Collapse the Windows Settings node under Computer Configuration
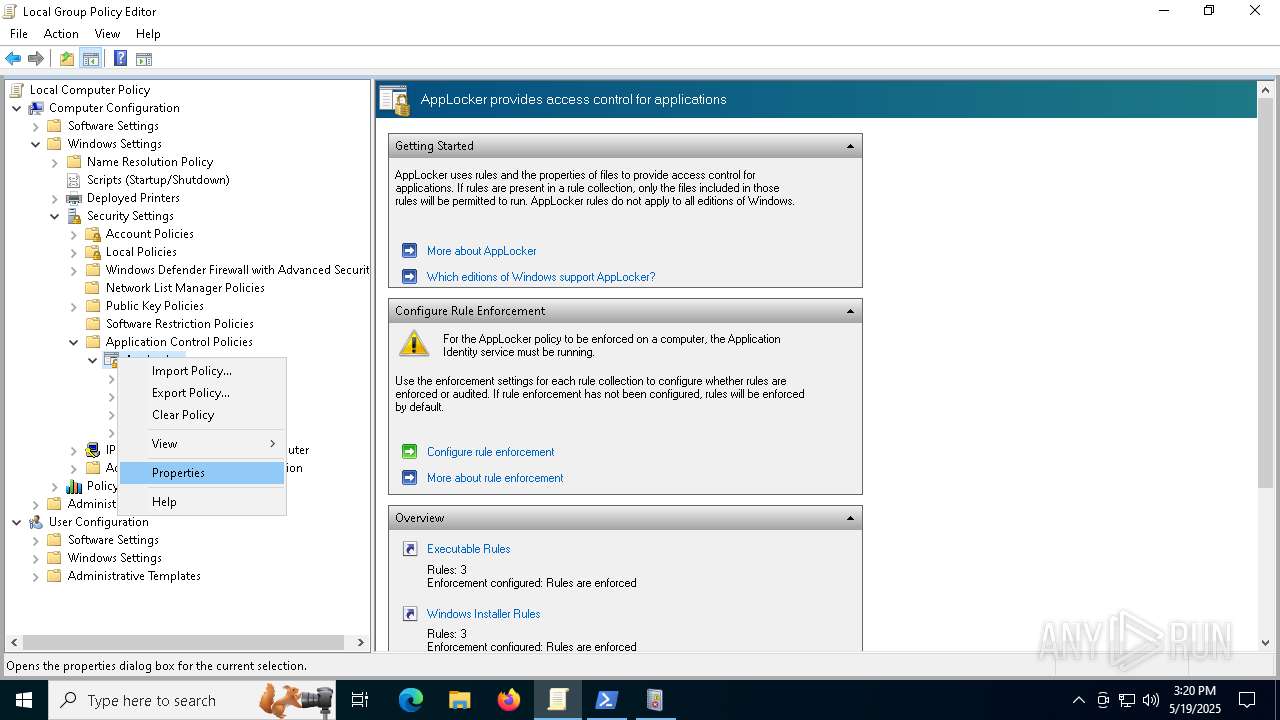This screenshot has width=1280, height=720. click(x=36, y=144)
